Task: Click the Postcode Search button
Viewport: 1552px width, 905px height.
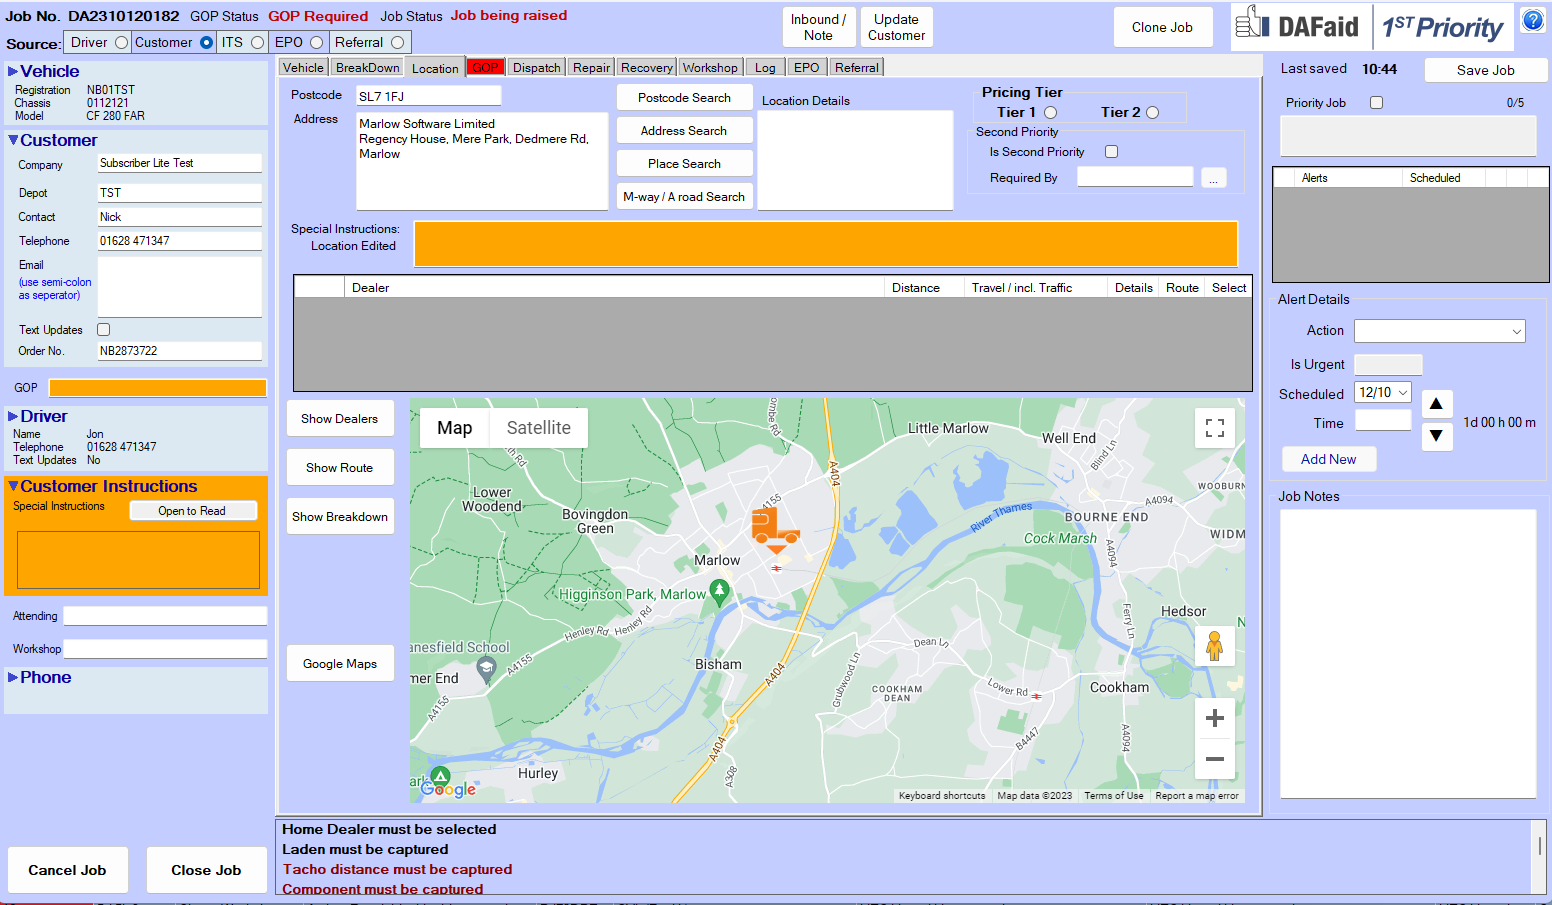Action: pos(684,98)
